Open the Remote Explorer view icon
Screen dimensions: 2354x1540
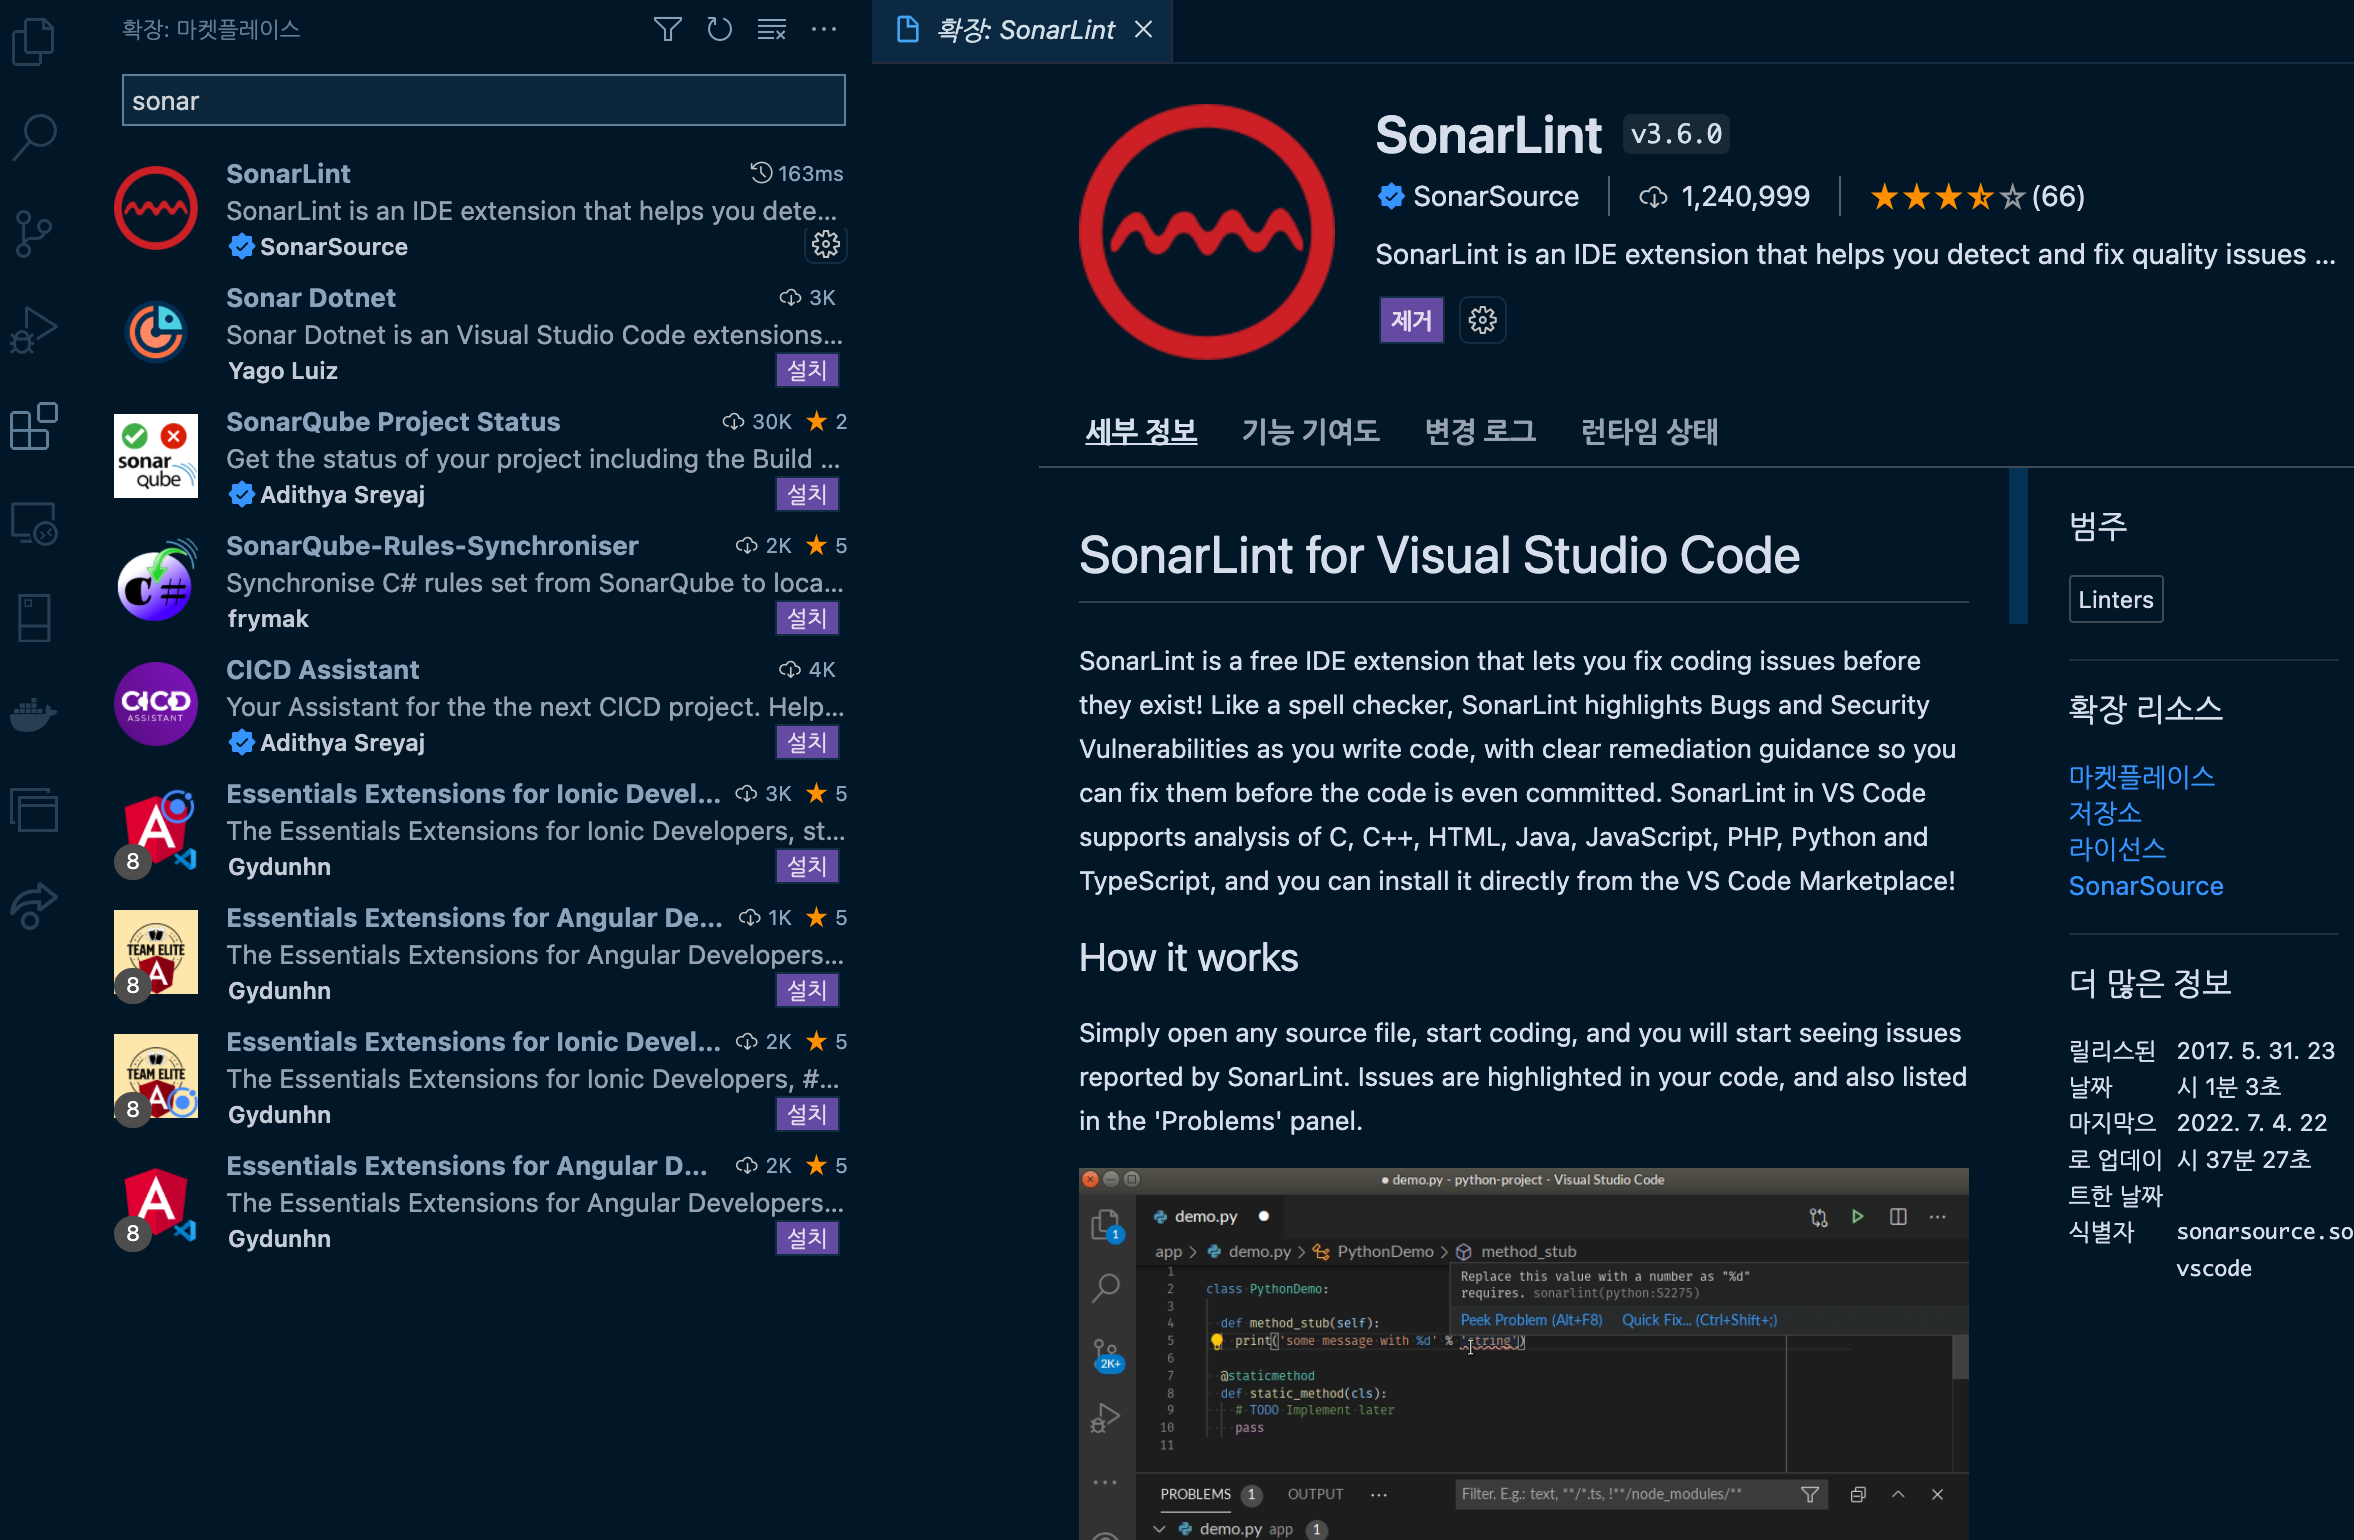coord(34,522)
